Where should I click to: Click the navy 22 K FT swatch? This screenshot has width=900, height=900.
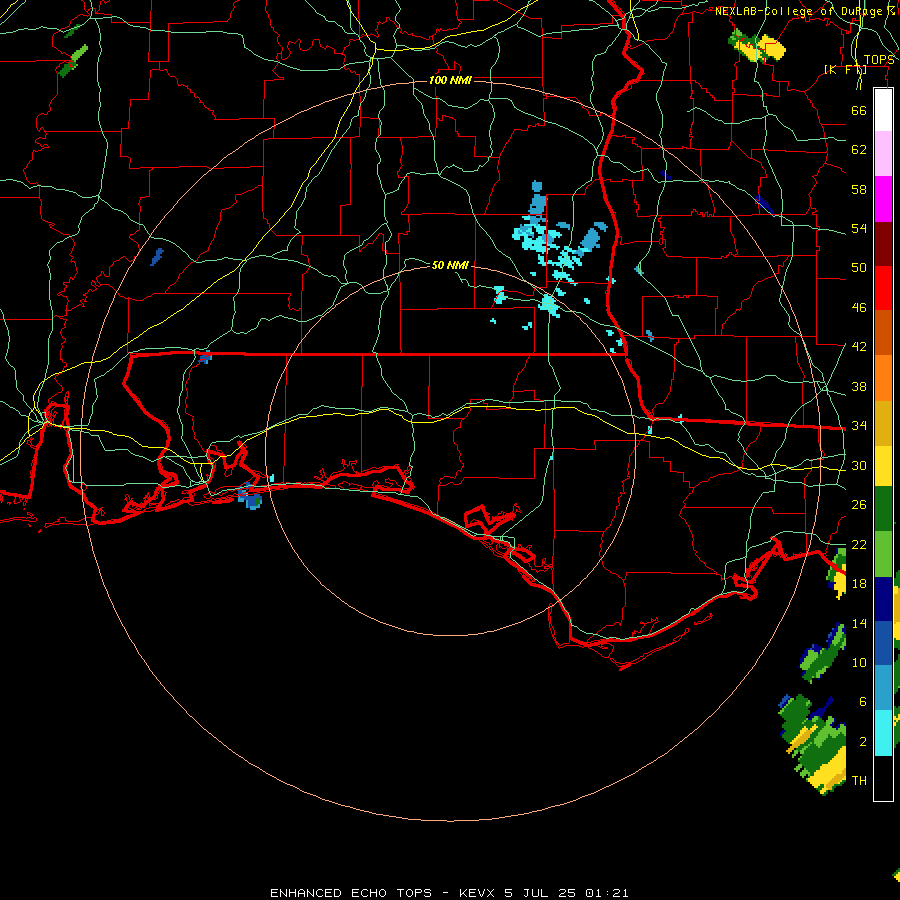[883, 599]
